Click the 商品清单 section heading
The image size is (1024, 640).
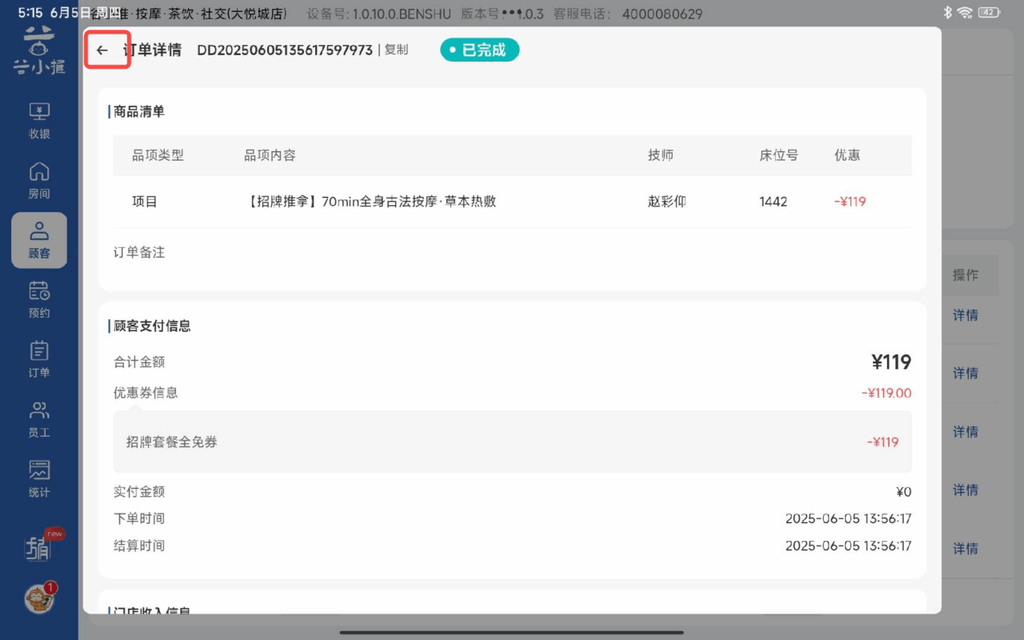click(139, 112)
